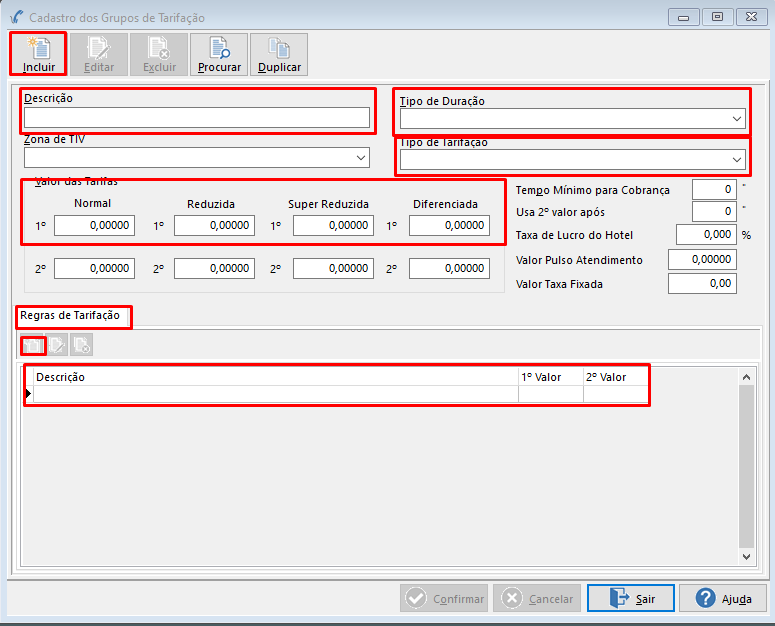The height and width of the screenshot is (626, 775).
Task: Open the Procurar search tool
Action: (219, 54)
